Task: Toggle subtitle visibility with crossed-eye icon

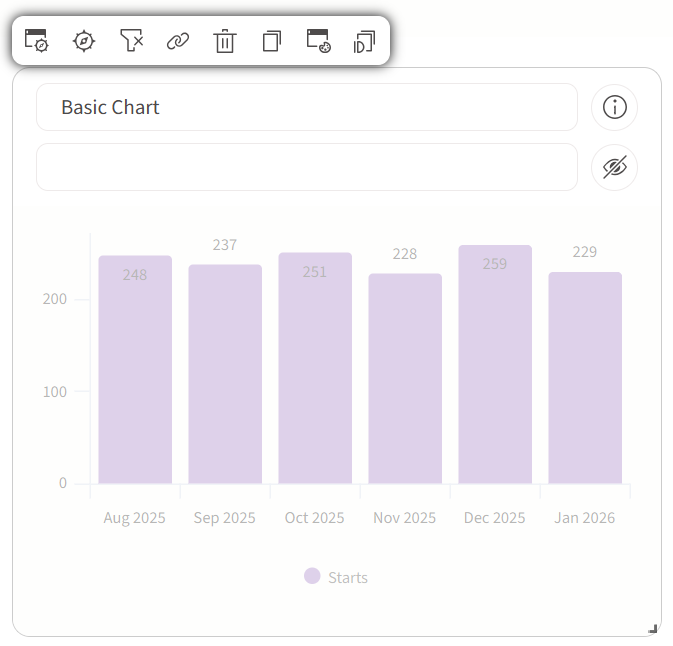Action: point(614,167)
